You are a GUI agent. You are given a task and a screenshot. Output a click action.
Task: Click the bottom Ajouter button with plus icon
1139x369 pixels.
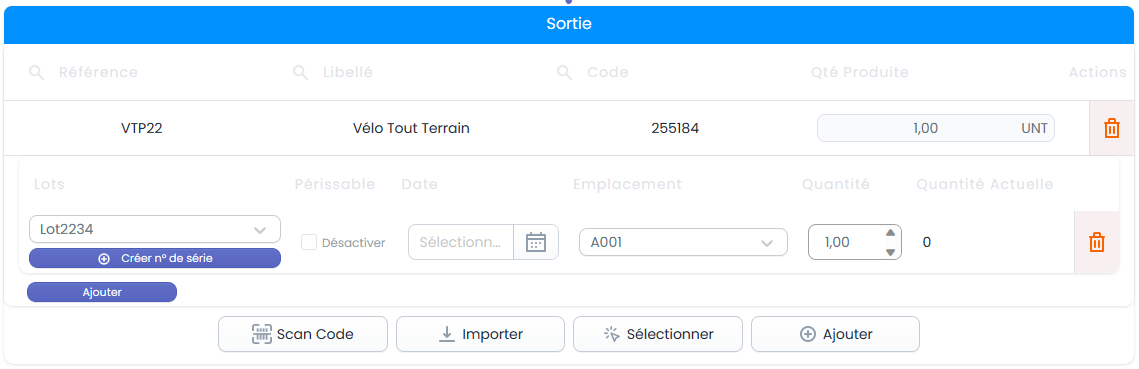coord(835,334)
